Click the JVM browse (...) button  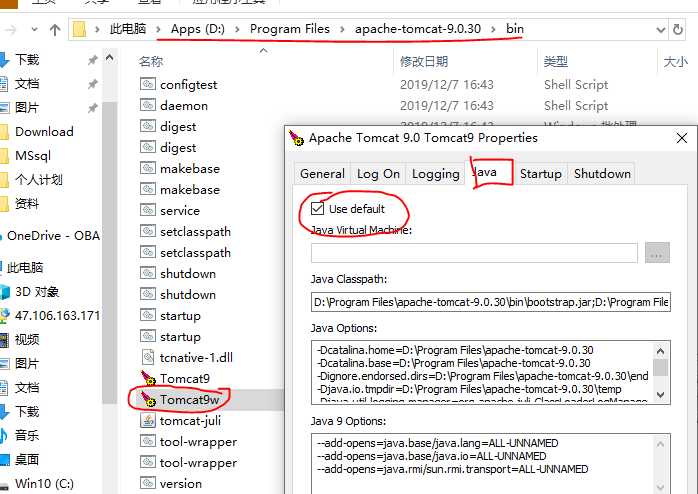point(657,253)
